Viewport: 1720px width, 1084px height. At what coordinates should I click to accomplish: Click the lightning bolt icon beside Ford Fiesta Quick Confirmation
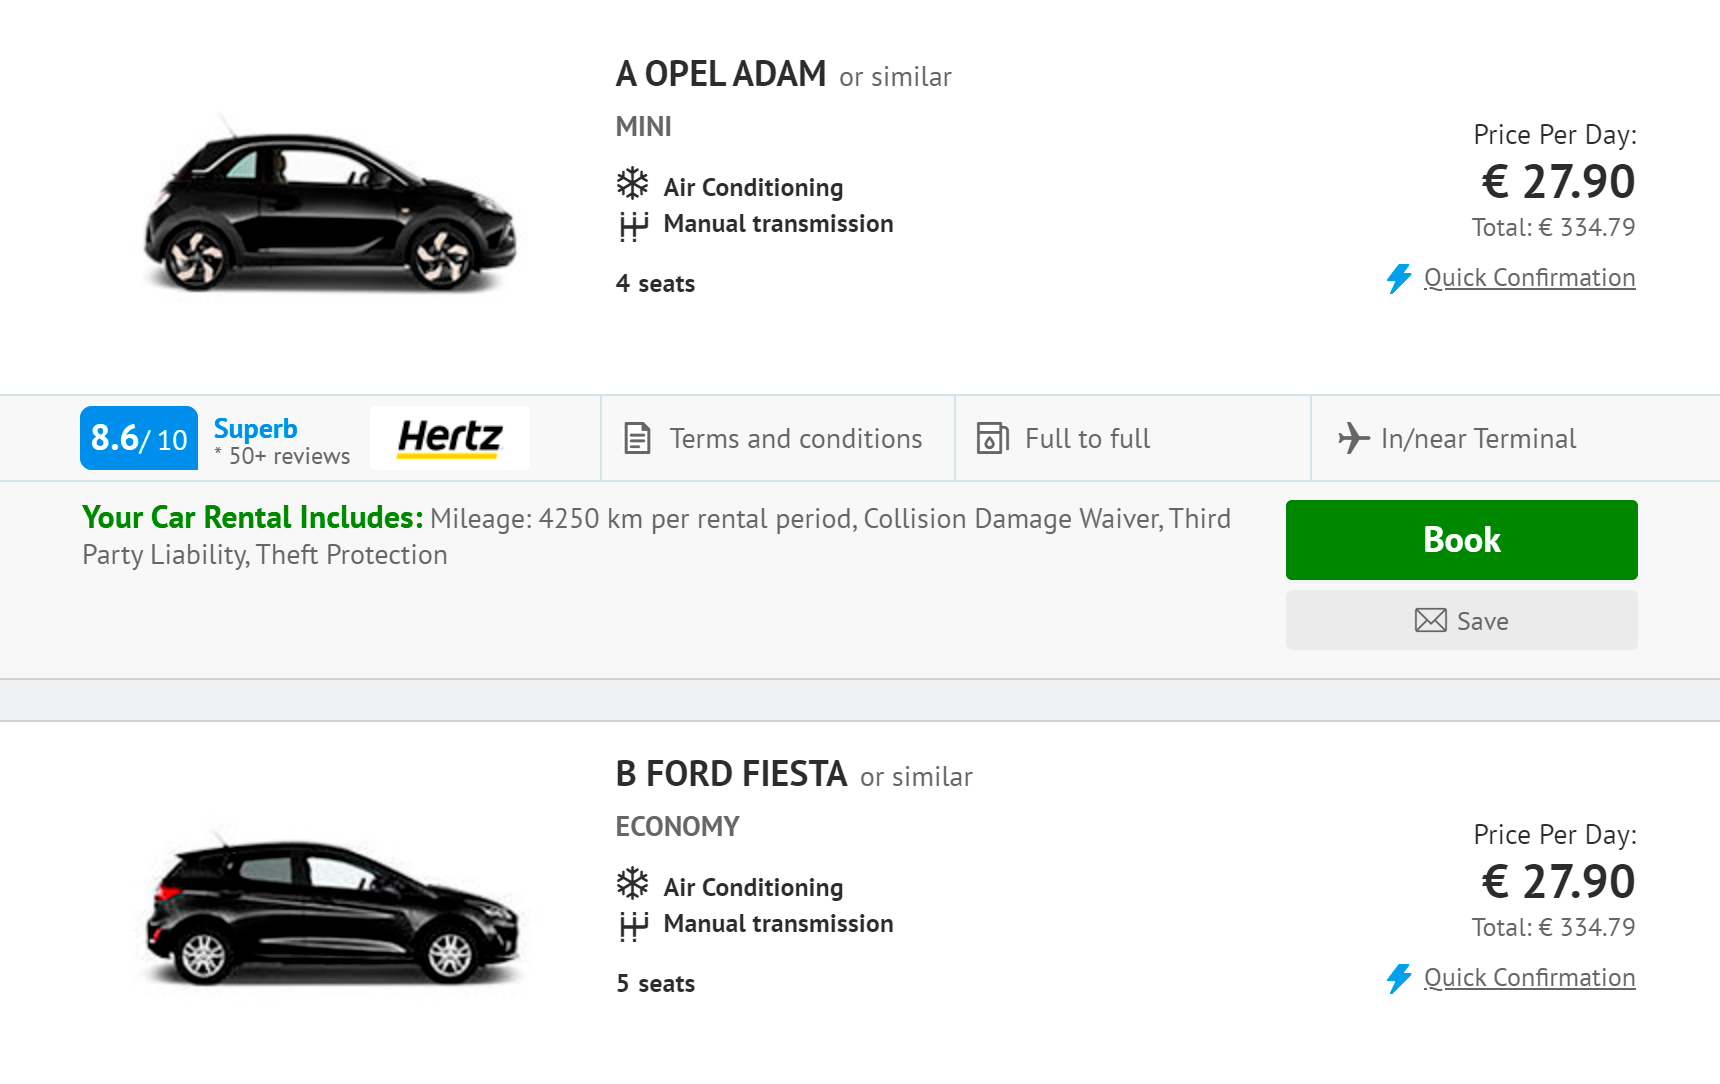pyautogui.click(x=1399, y=978)
